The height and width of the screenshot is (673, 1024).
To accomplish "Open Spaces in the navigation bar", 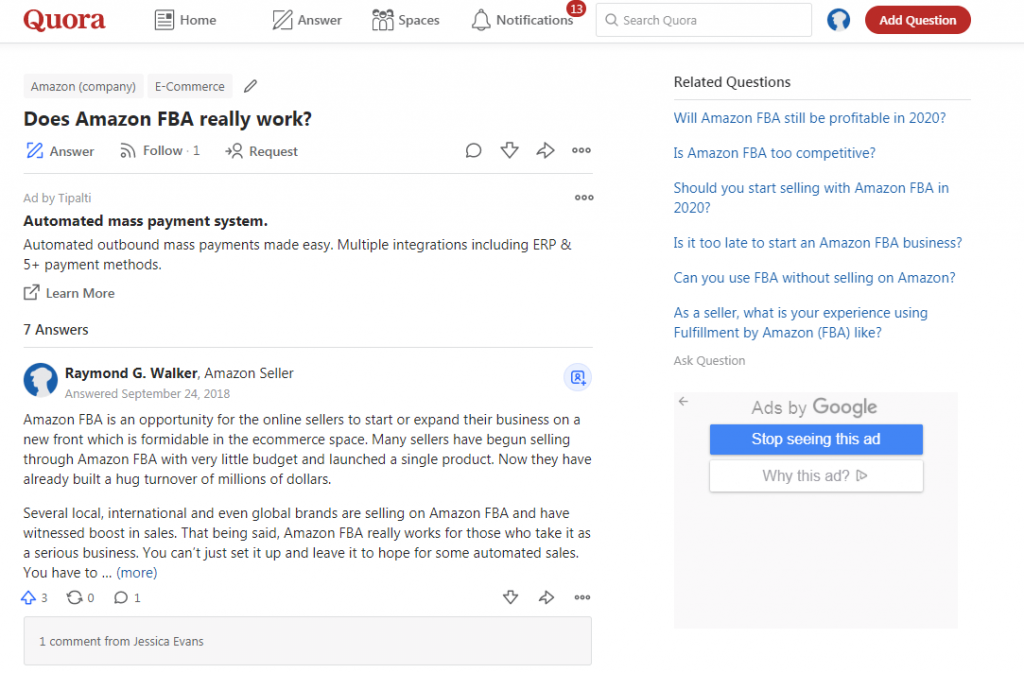I will pos(406,20).
